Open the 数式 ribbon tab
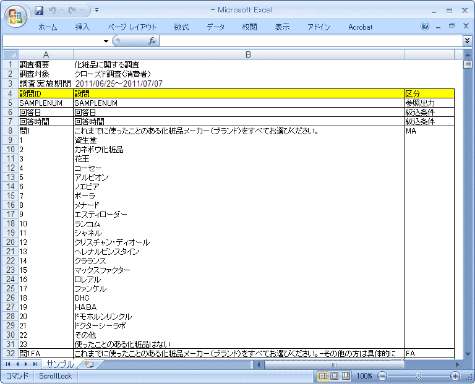Screen dimensions: 475x384 pyautogui.click(x=181, y=27)
